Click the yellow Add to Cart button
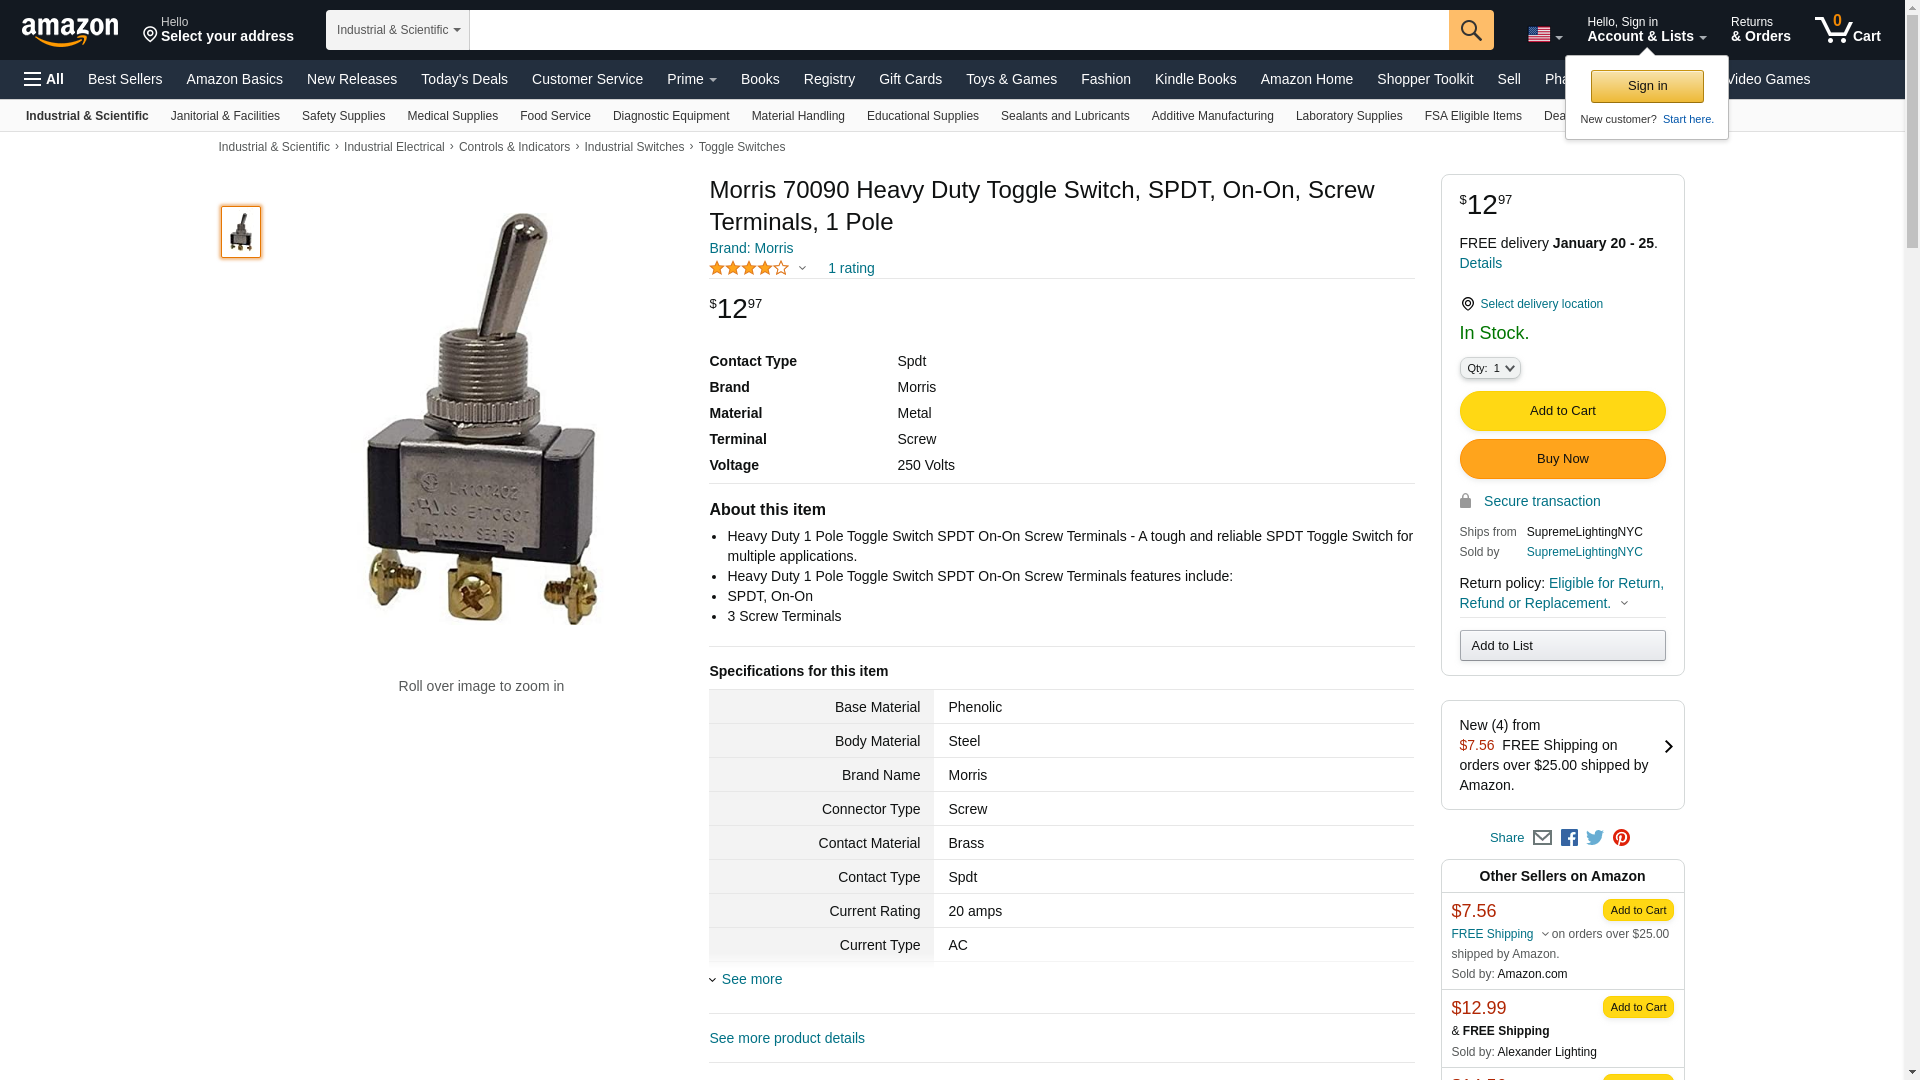The width and height of the screenshot is (1920, 1080). point(1562,411)
